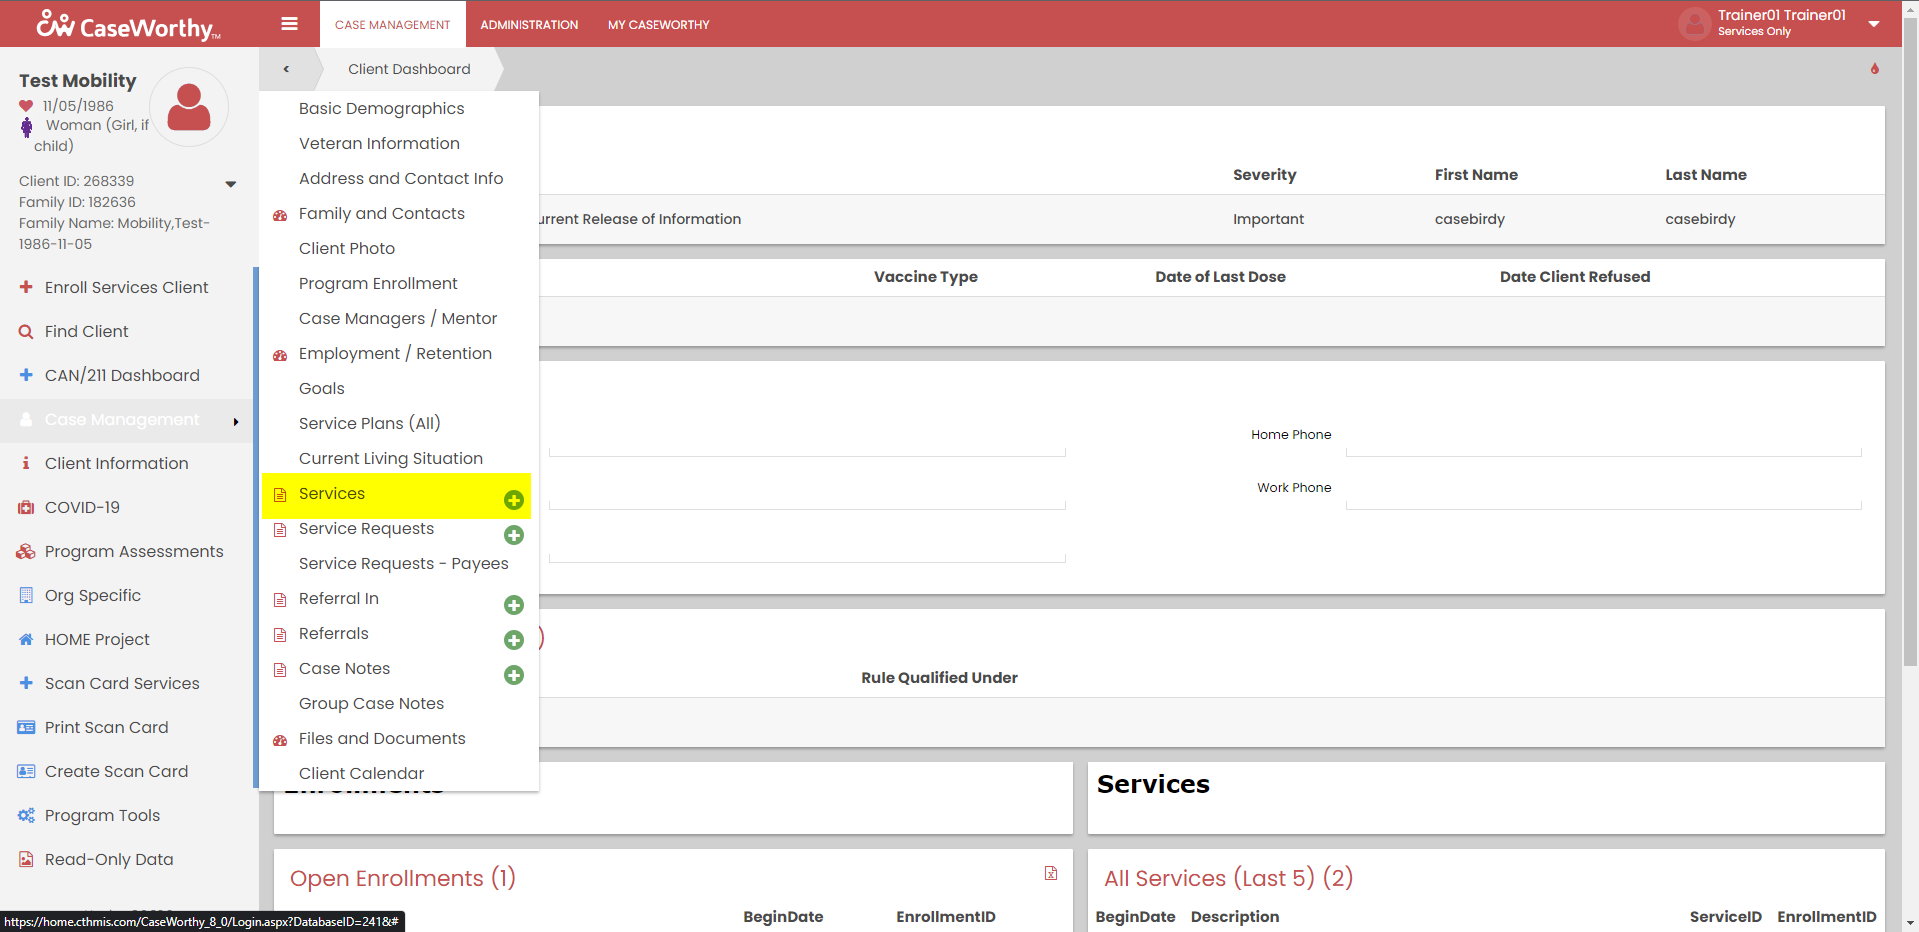The image size is (1919, 932).
Task: Collapse breadcrumb with back chevron
Action: point(286,69)
